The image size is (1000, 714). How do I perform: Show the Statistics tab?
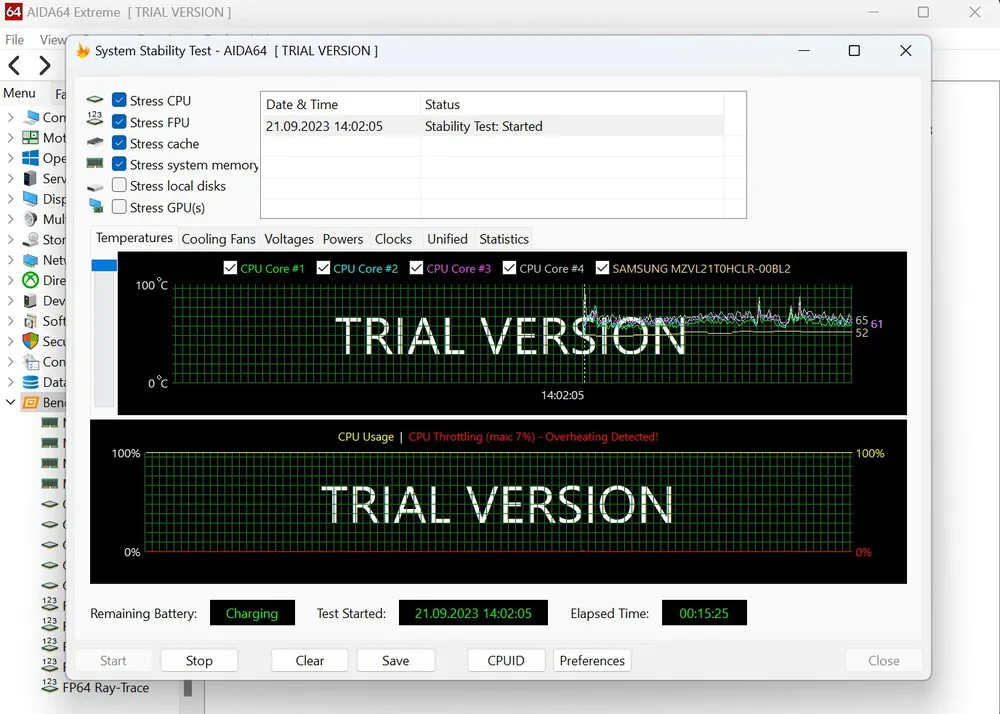click(504, 239)
